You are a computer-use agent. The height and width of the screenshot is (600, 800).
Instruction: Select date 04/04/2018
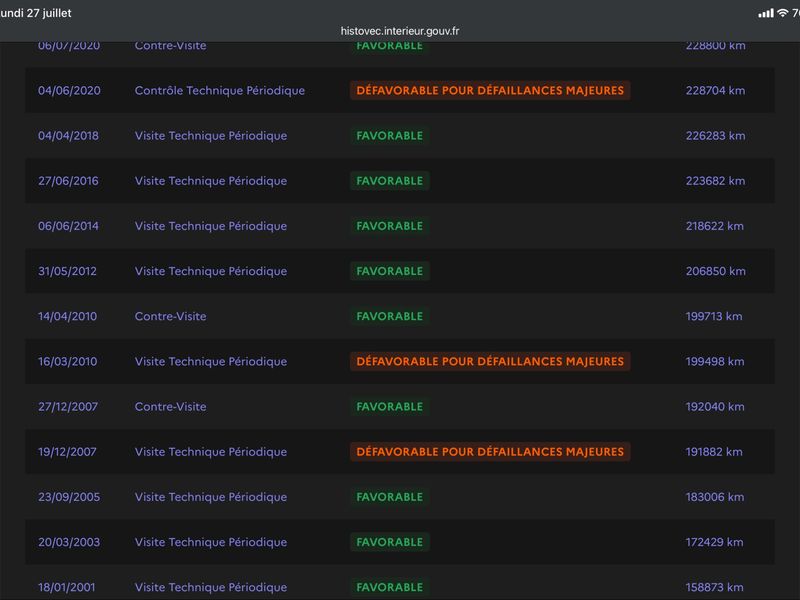pyautogui.click(x=68, y=136)
